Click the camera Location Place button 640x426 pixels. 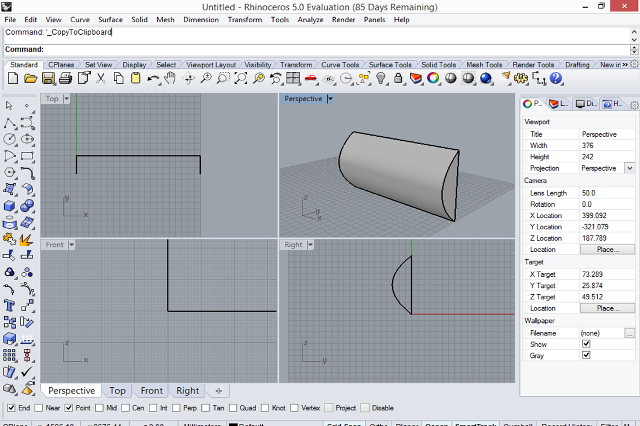click(x=607, y=249)
